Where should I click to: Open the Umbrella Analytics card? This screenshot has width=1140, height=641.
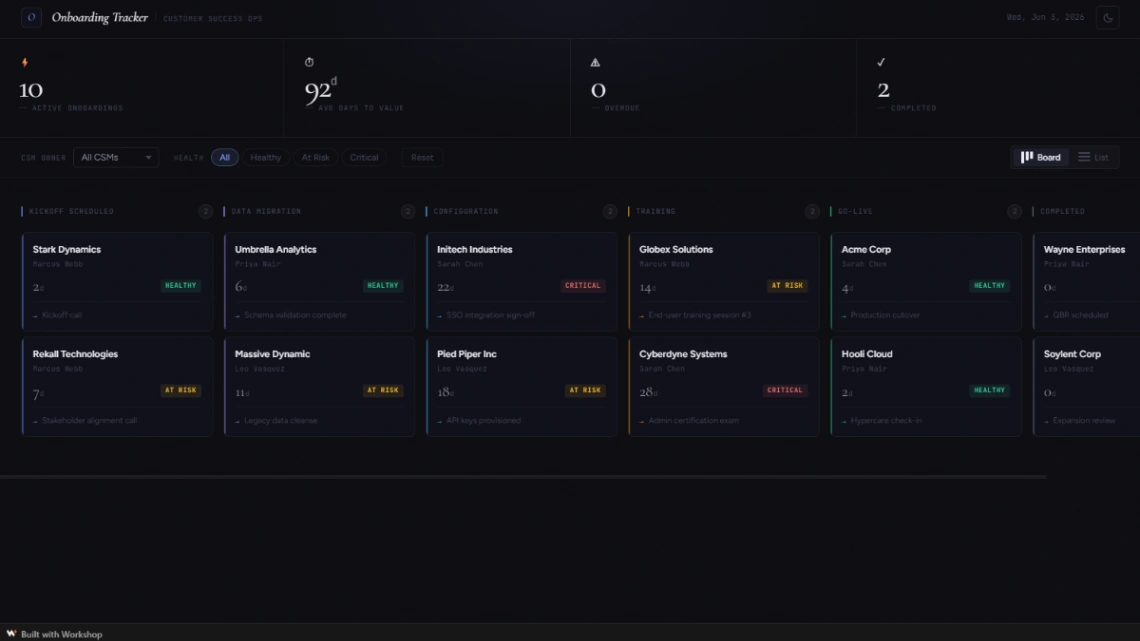(319, 282)
